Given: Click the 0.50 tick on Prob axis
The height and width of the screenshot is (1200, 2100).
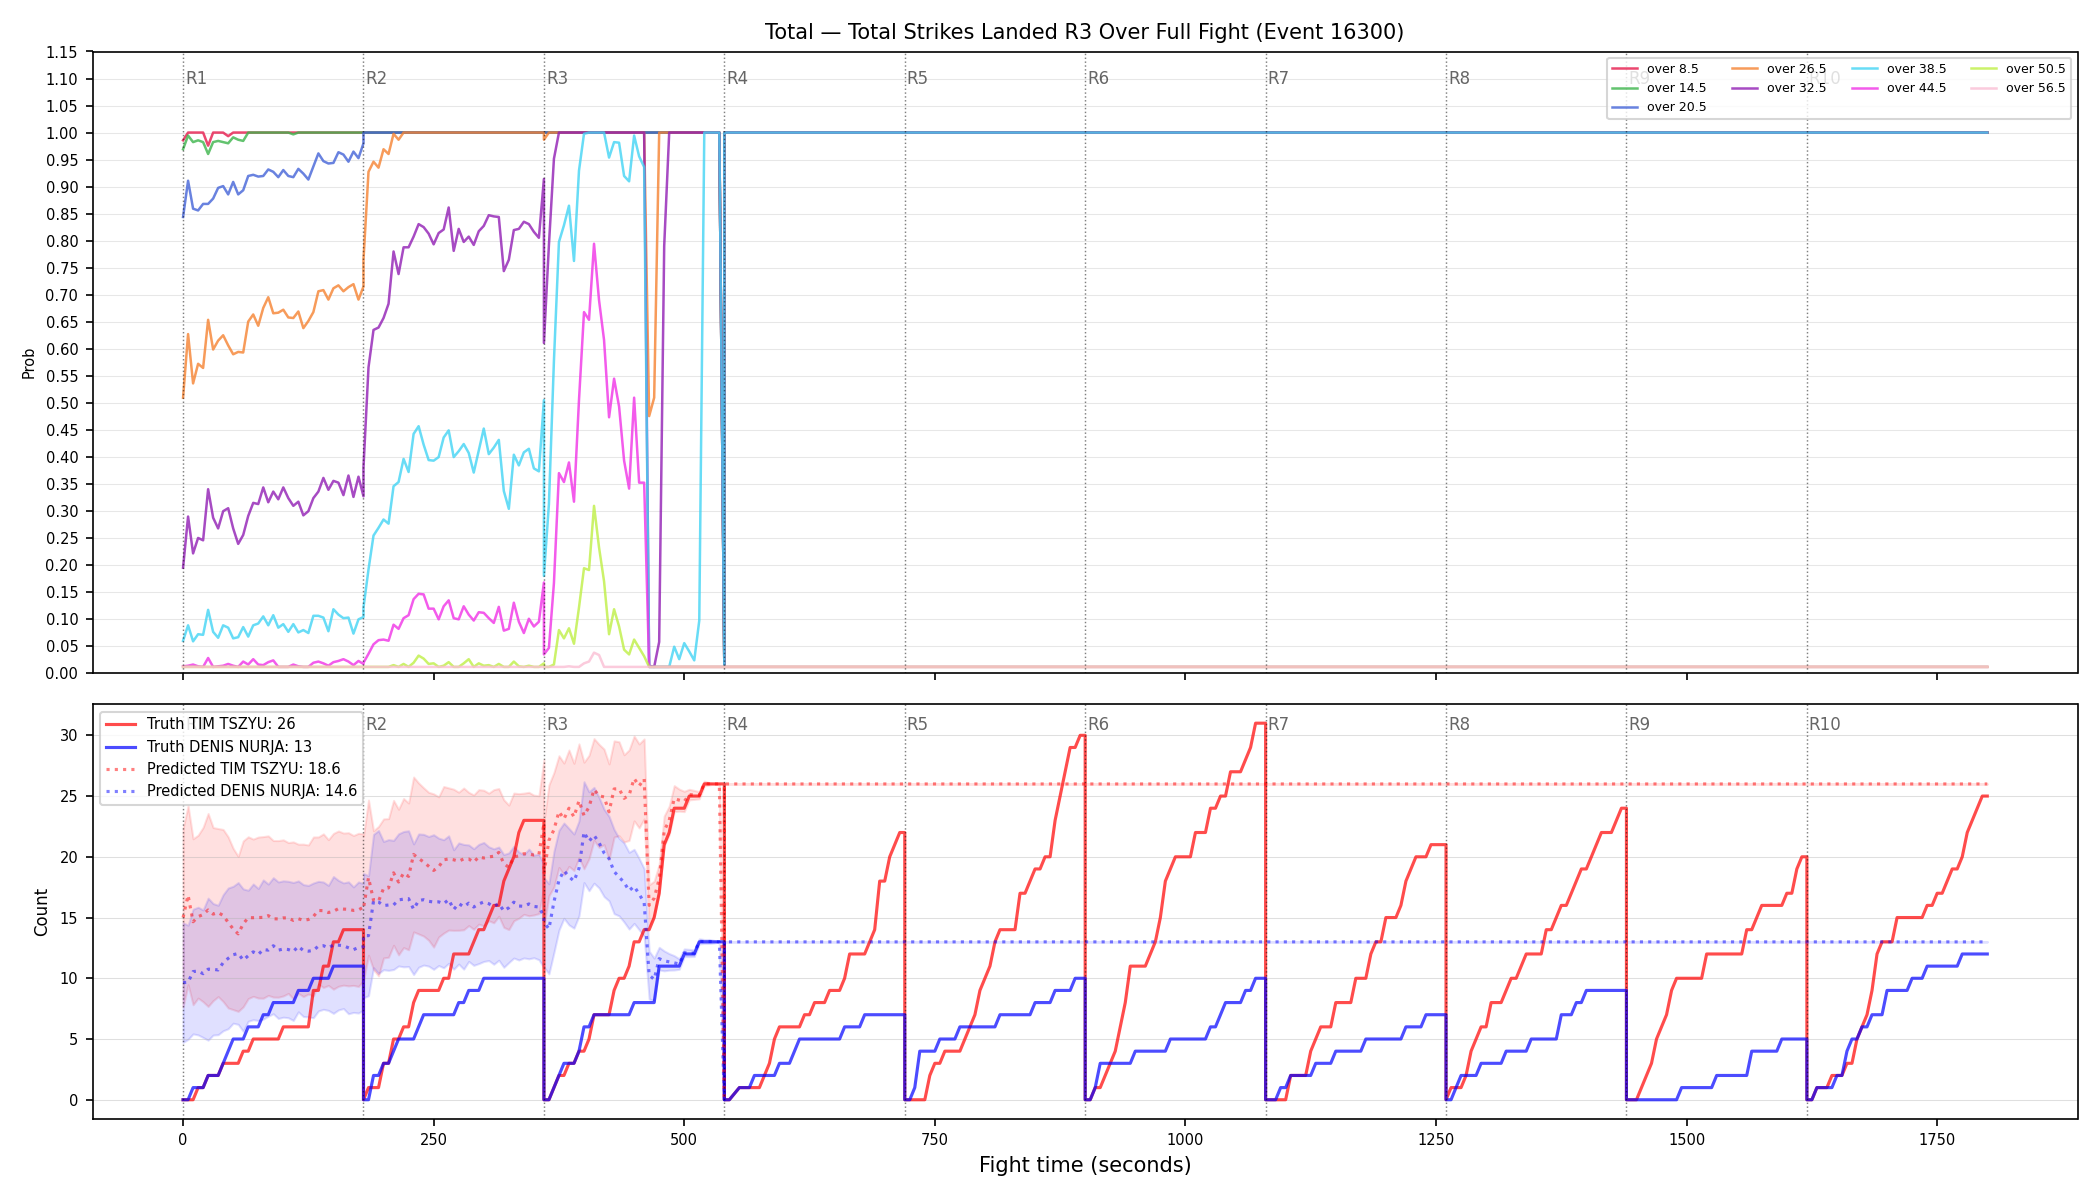Looking at the screenshot, I should [x=61, y=403].
